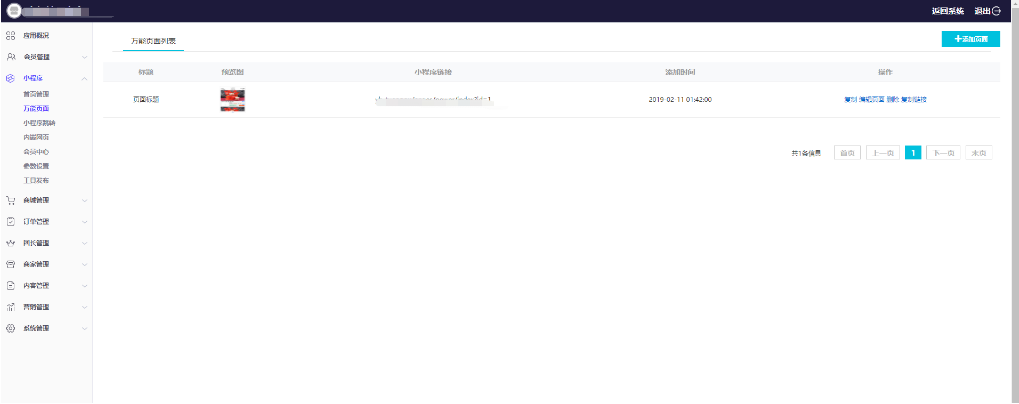Click the gear icon for 系统管理
The height and width of the screenshot is (404, 1019).
10,329
